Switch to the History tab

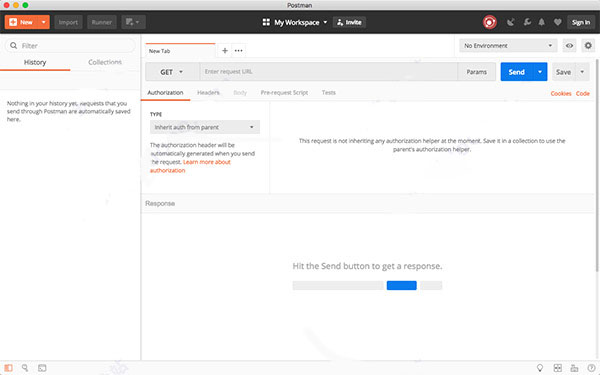(x=35, y=62)
